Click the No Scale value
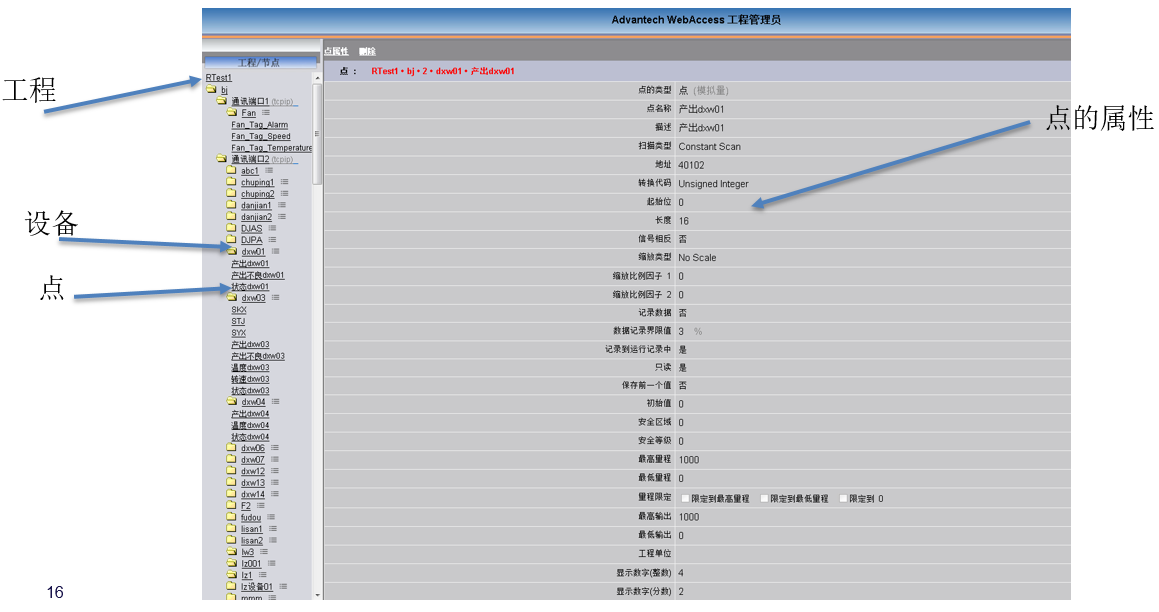The image size is (1159, 612). pyautogui.click(x=697, y=257)
